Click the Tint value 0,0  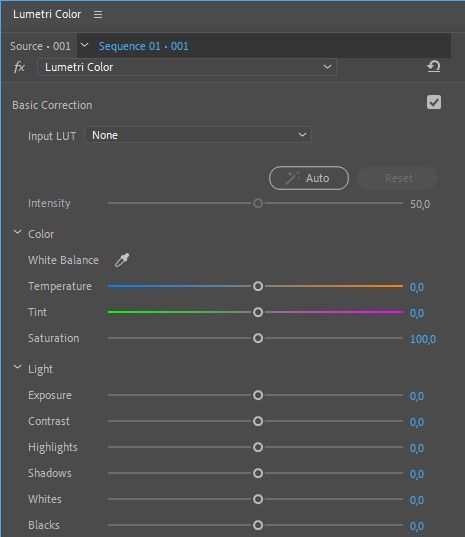click(x=417, y=313)
